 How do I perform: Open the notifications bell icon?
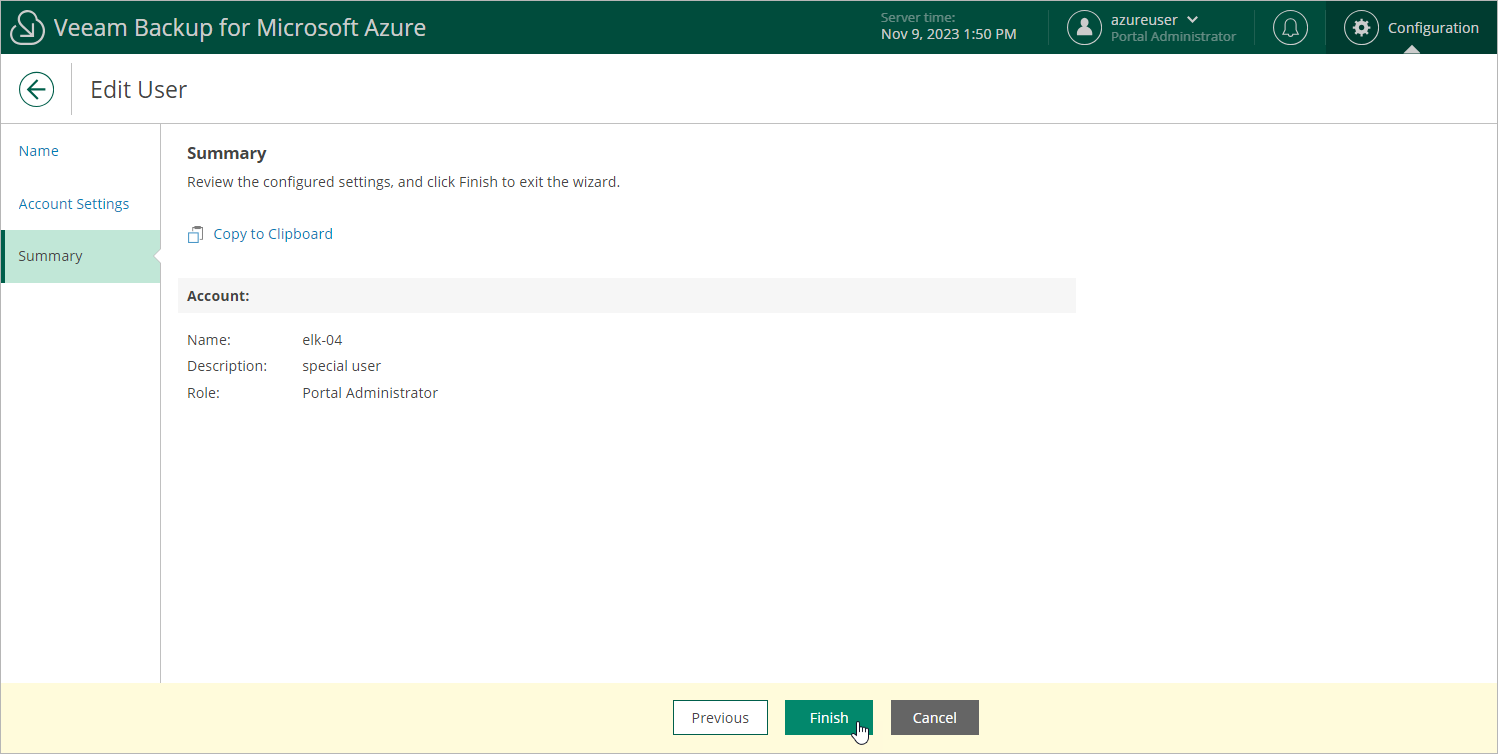pos(1290,28)
